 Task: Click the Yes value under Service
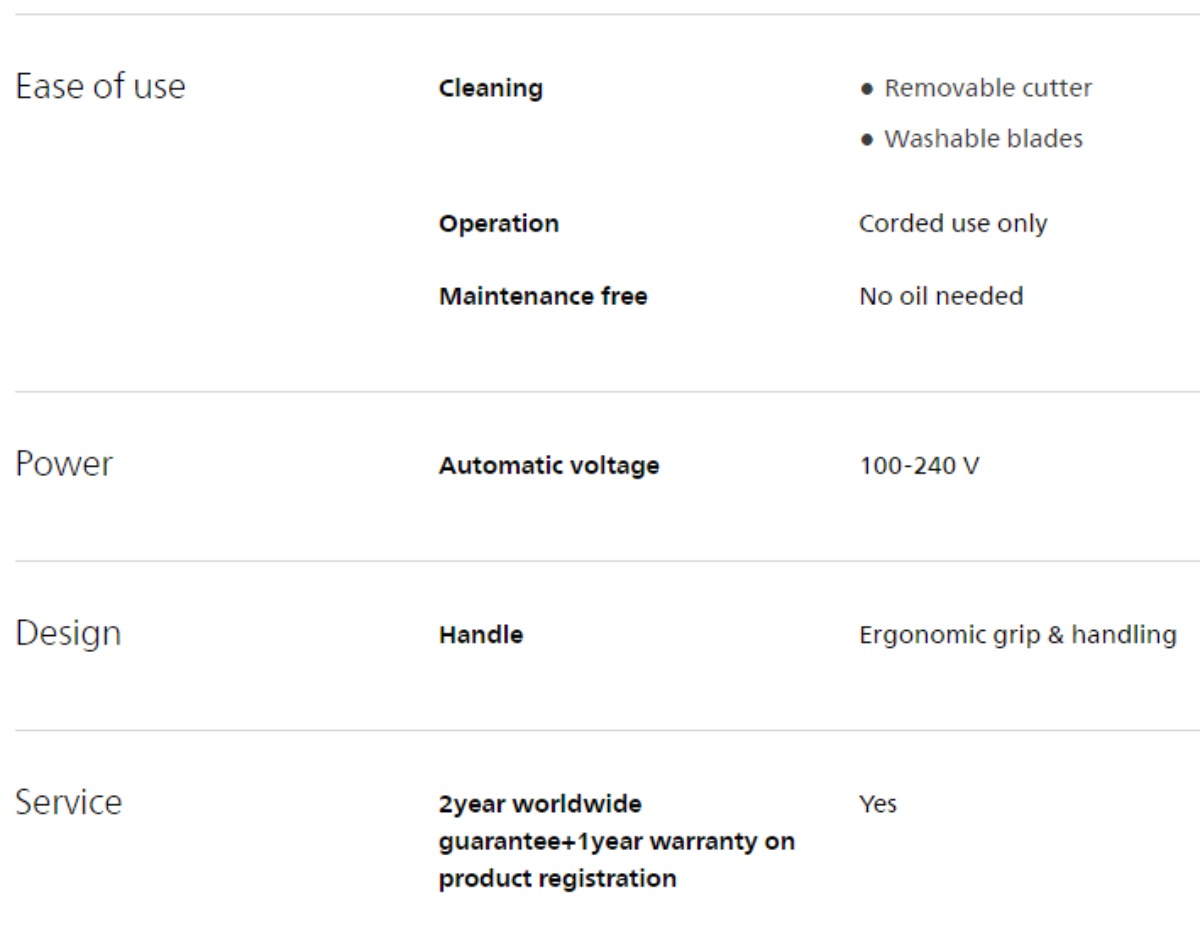pyautogui.click(x=878, y=804)
